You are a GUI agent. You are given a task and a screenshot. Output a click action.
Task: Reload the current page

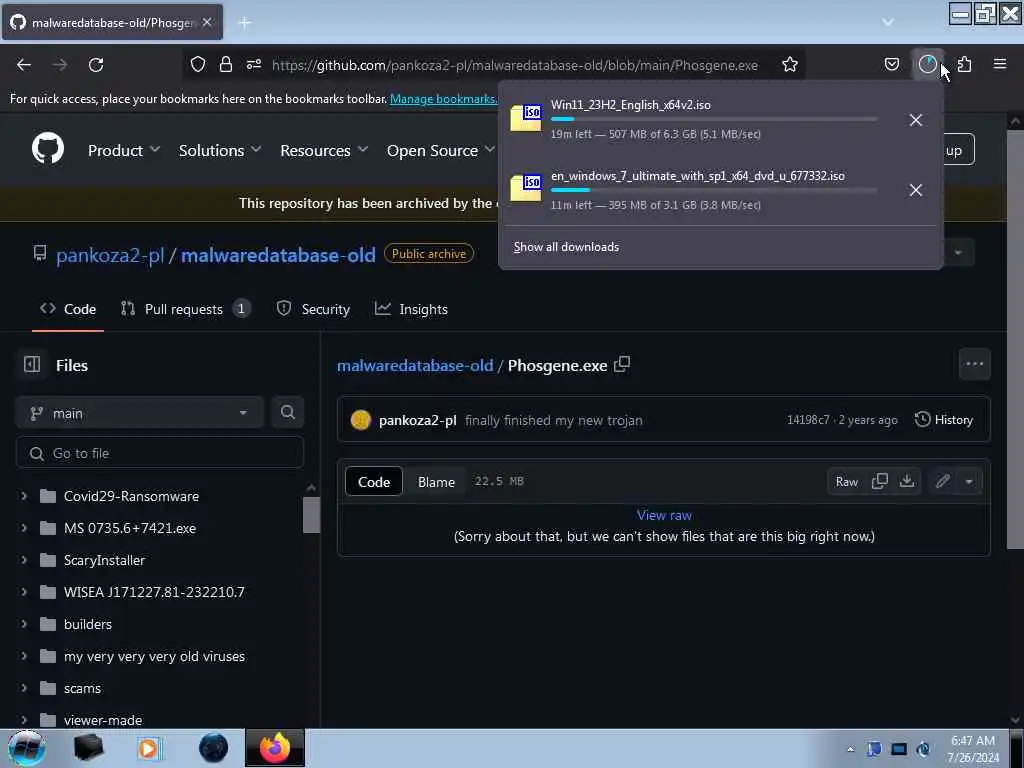96,65
